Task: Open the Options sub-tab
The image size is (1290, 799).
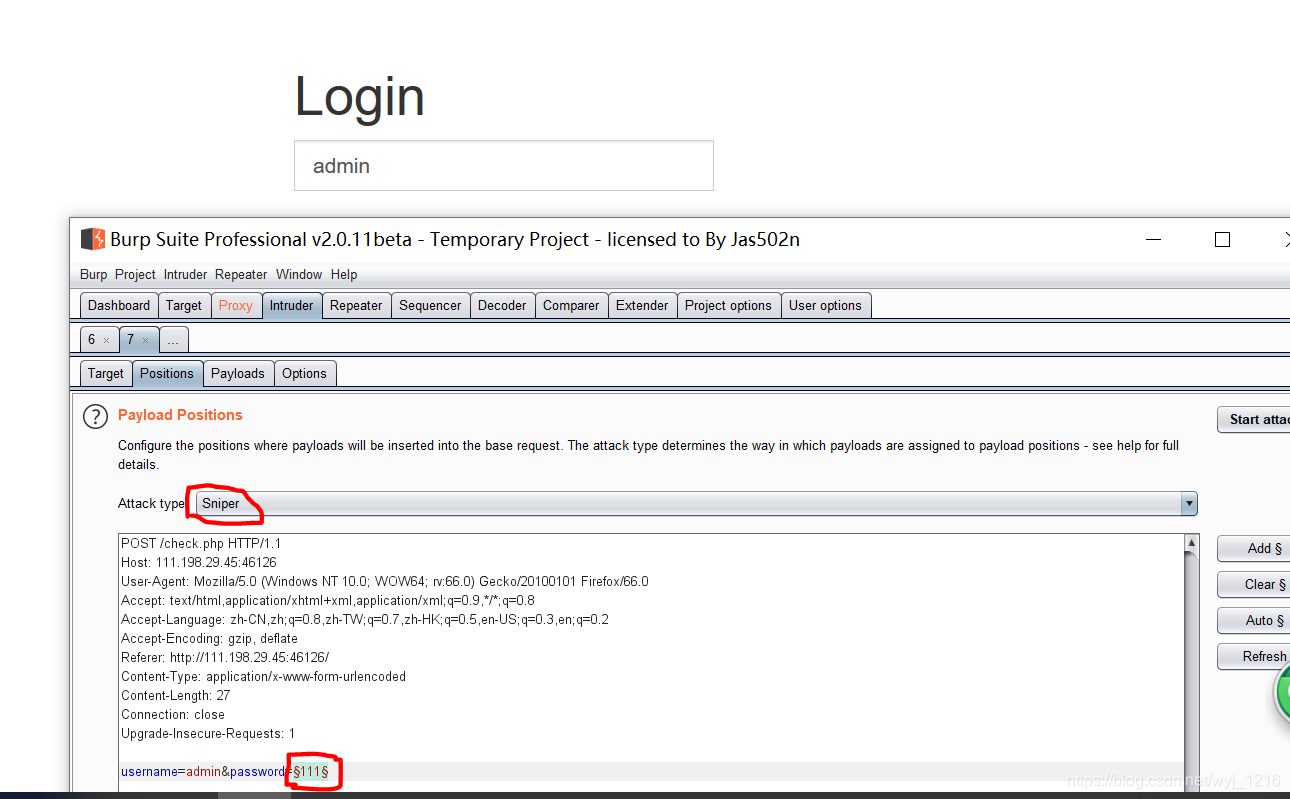Action: (x=304, y=373)
